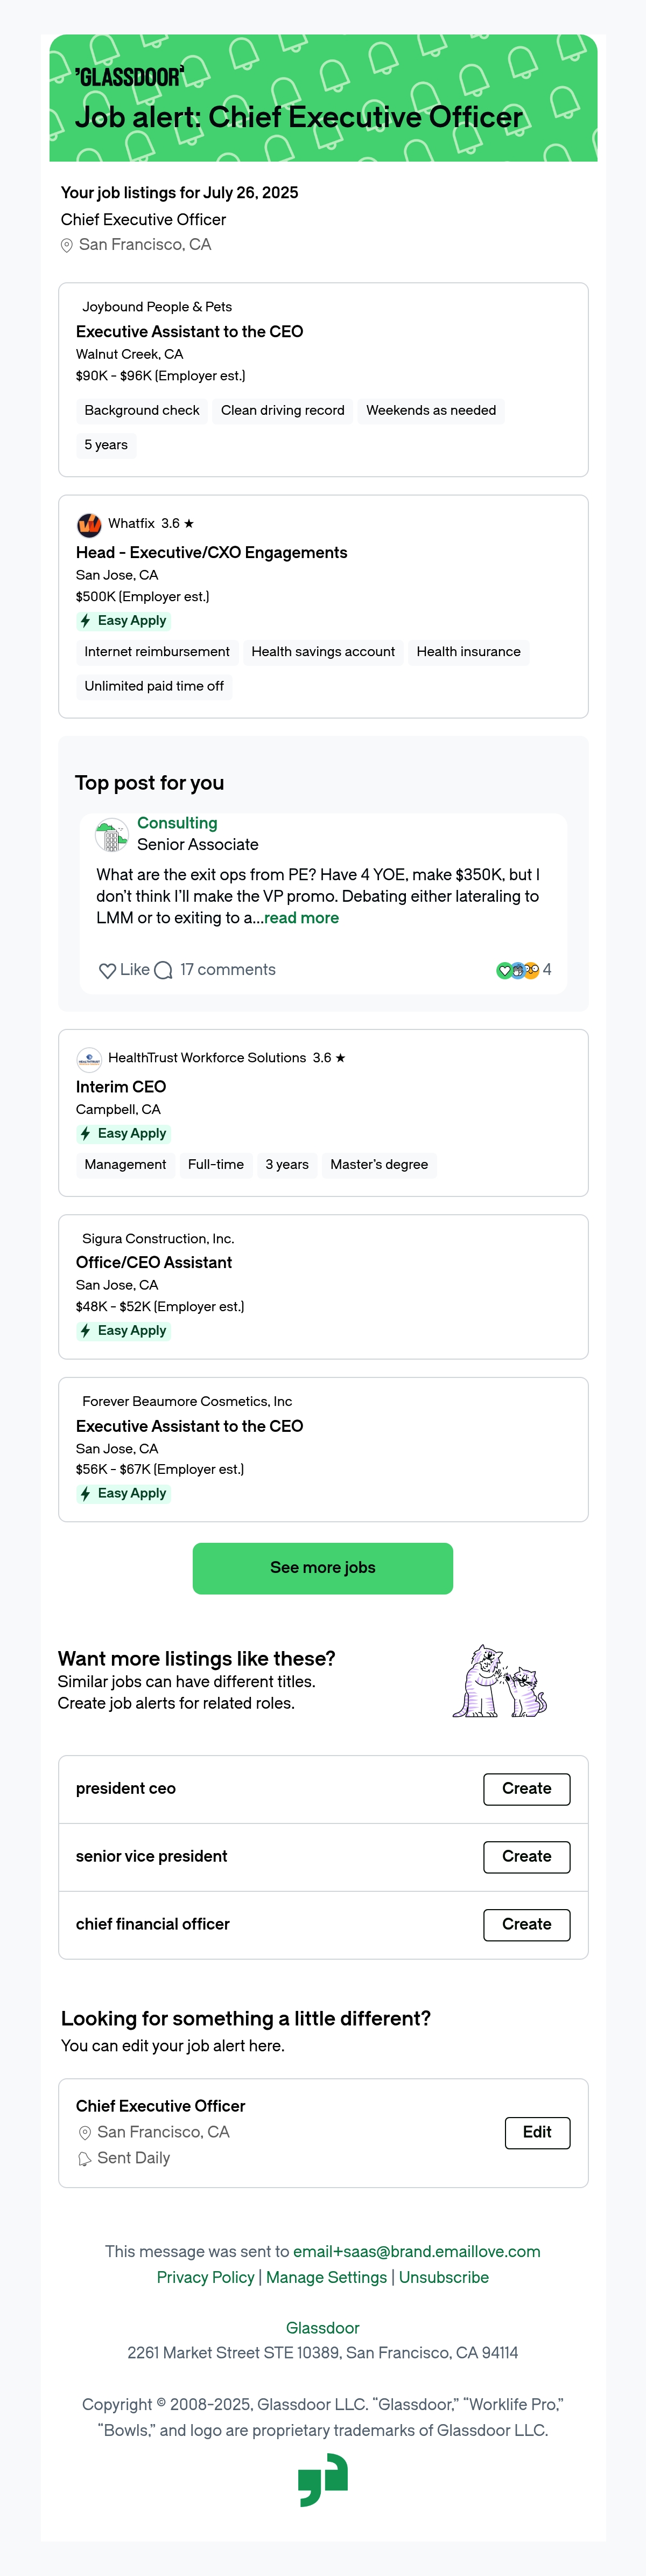Click the See more jobs button

(323, 1568)
